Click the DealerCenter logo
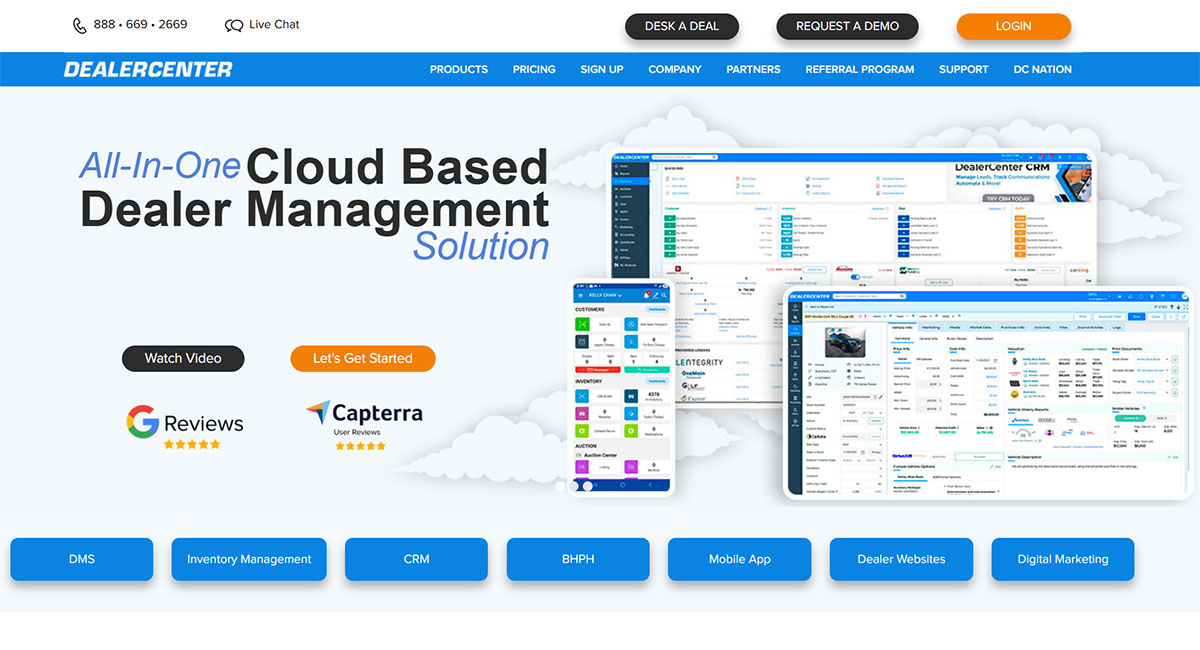Screen dimensions: 1200x650 tap(148, 69)
